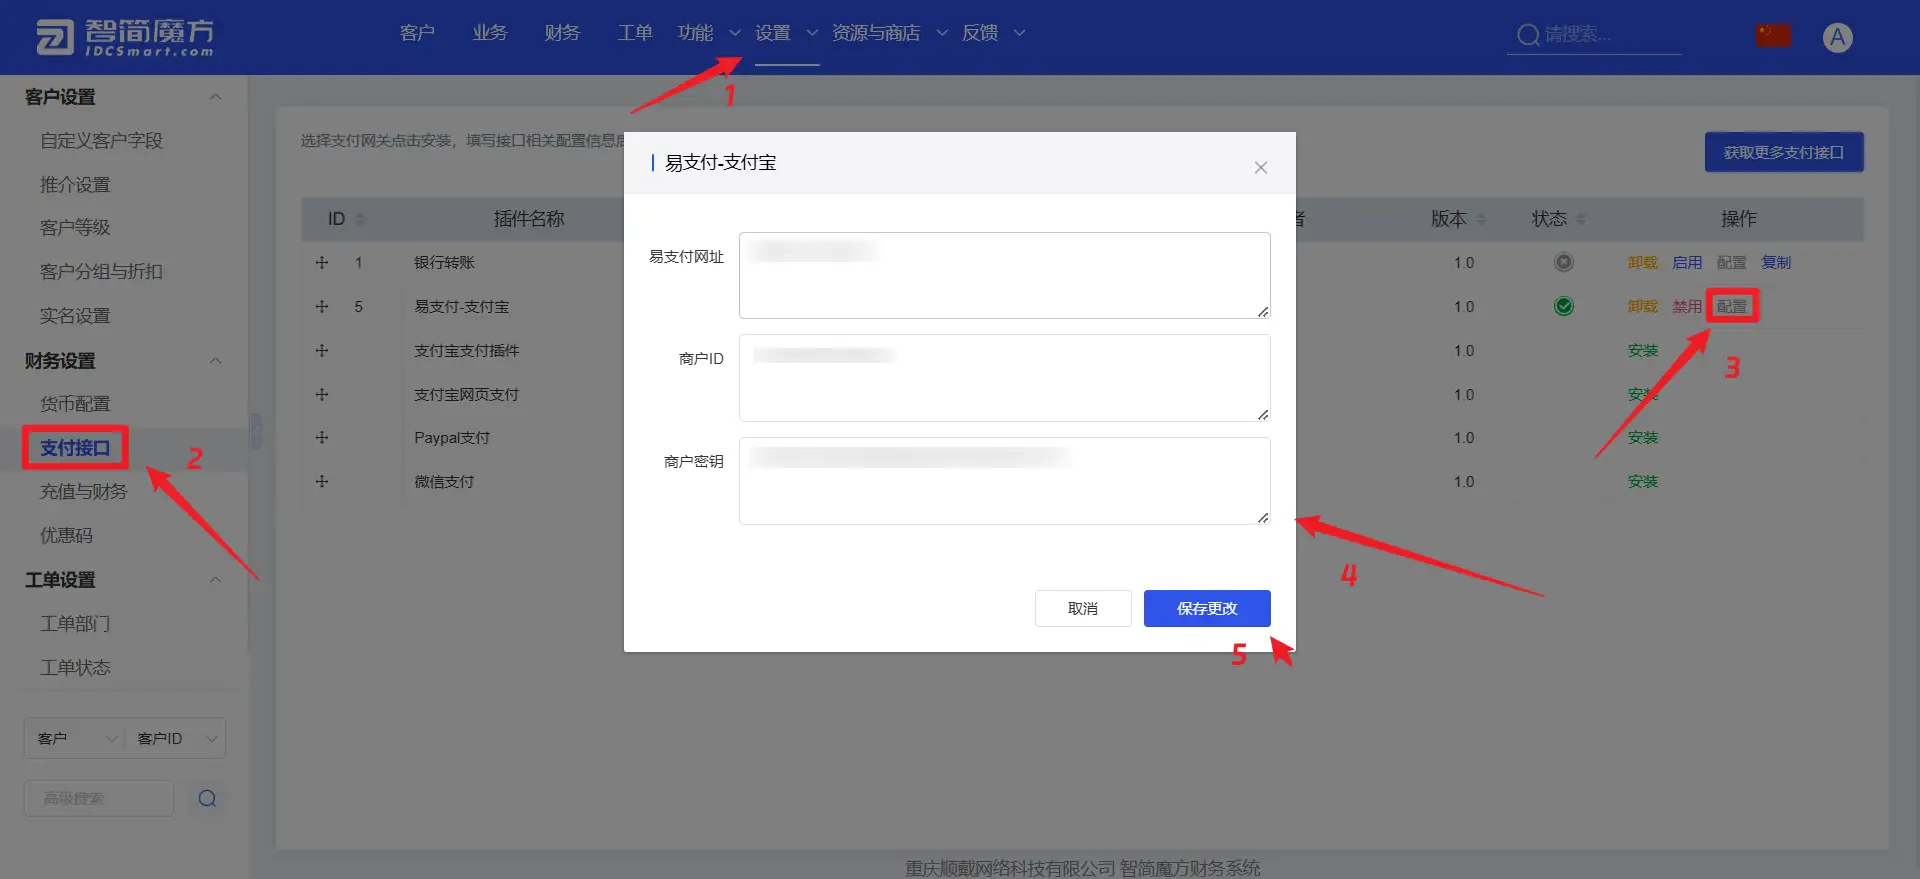The image size is (1920, 879).
Task: Collapse the sidebar using its edge handle
Action: click(256, 431)
